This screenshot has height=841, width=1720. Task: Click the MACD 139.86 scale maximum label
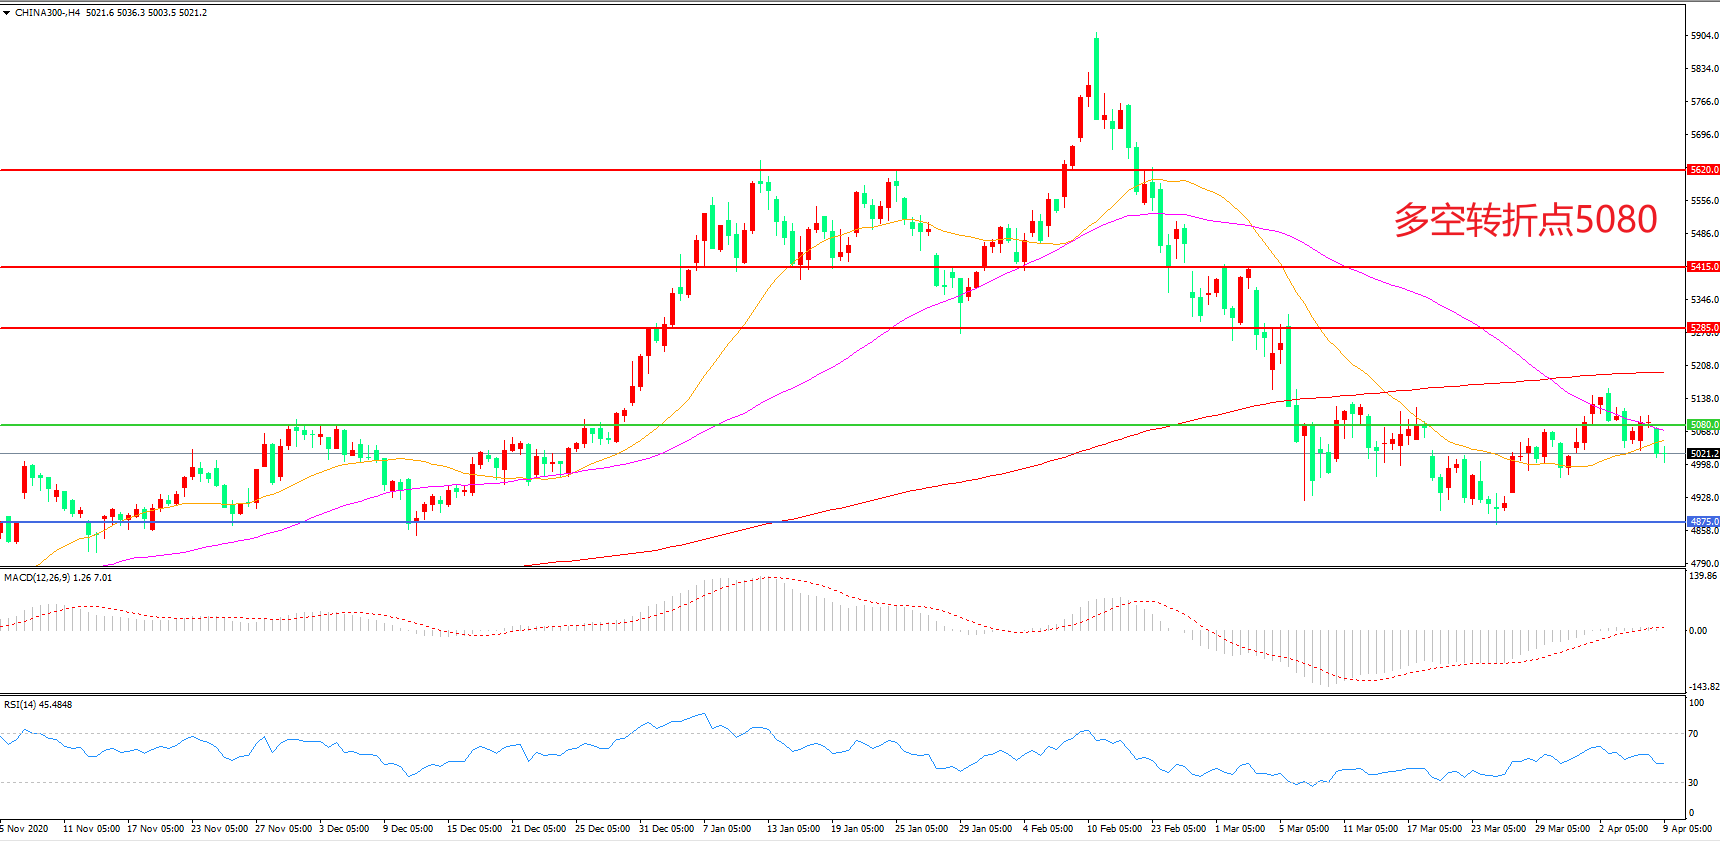[1702, 576]
